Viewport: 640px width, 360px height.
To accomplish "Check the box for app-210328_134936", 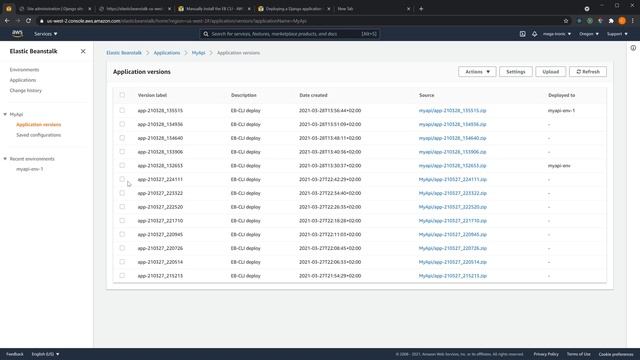I will pos(122,124).
